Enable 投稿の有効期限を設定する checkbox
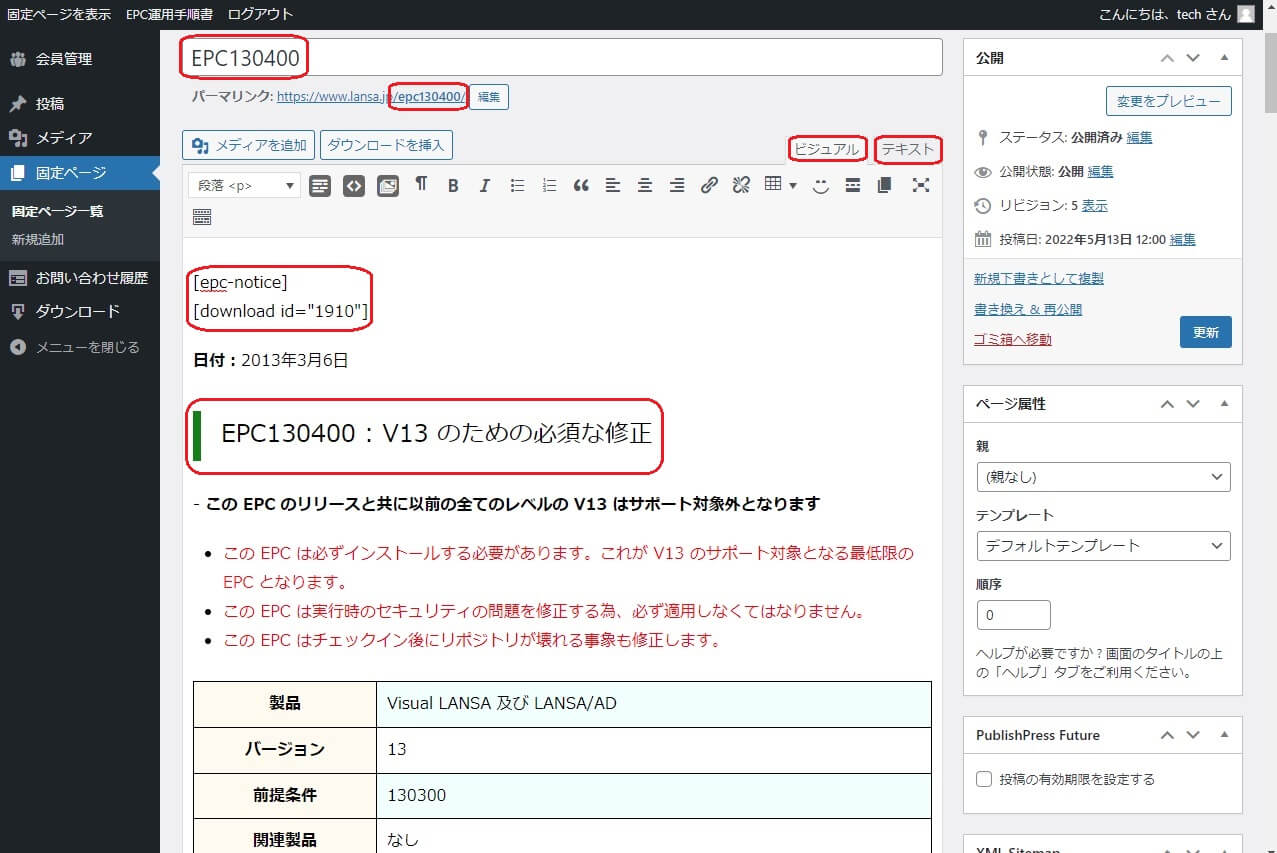 coord(984,779)
